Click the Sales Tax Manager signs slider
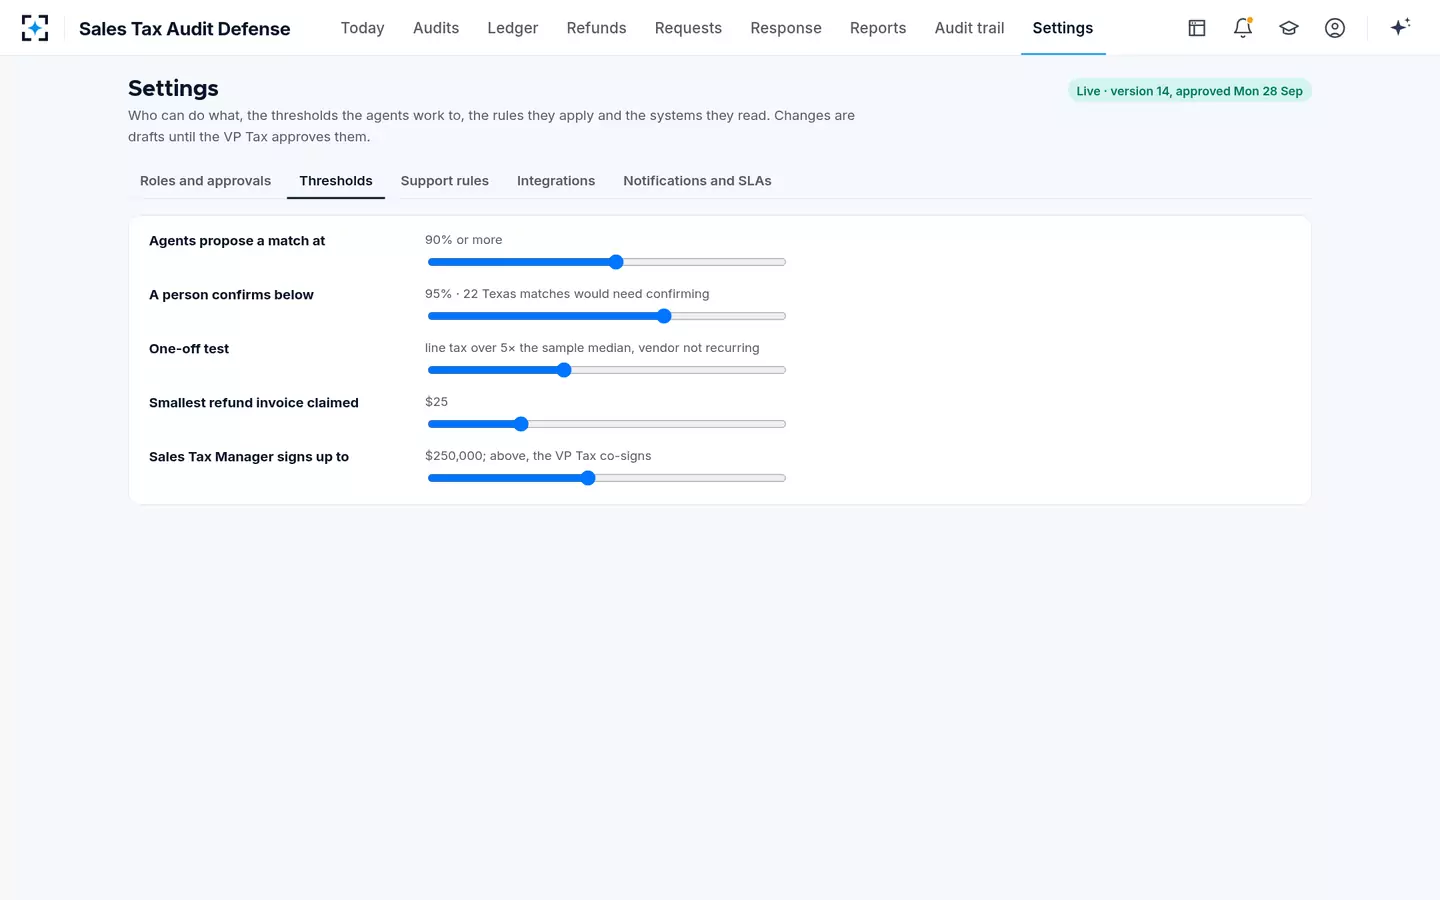The height and width of the screenshot is (900, 1440). pyautogui.click(x=606, y=478)
